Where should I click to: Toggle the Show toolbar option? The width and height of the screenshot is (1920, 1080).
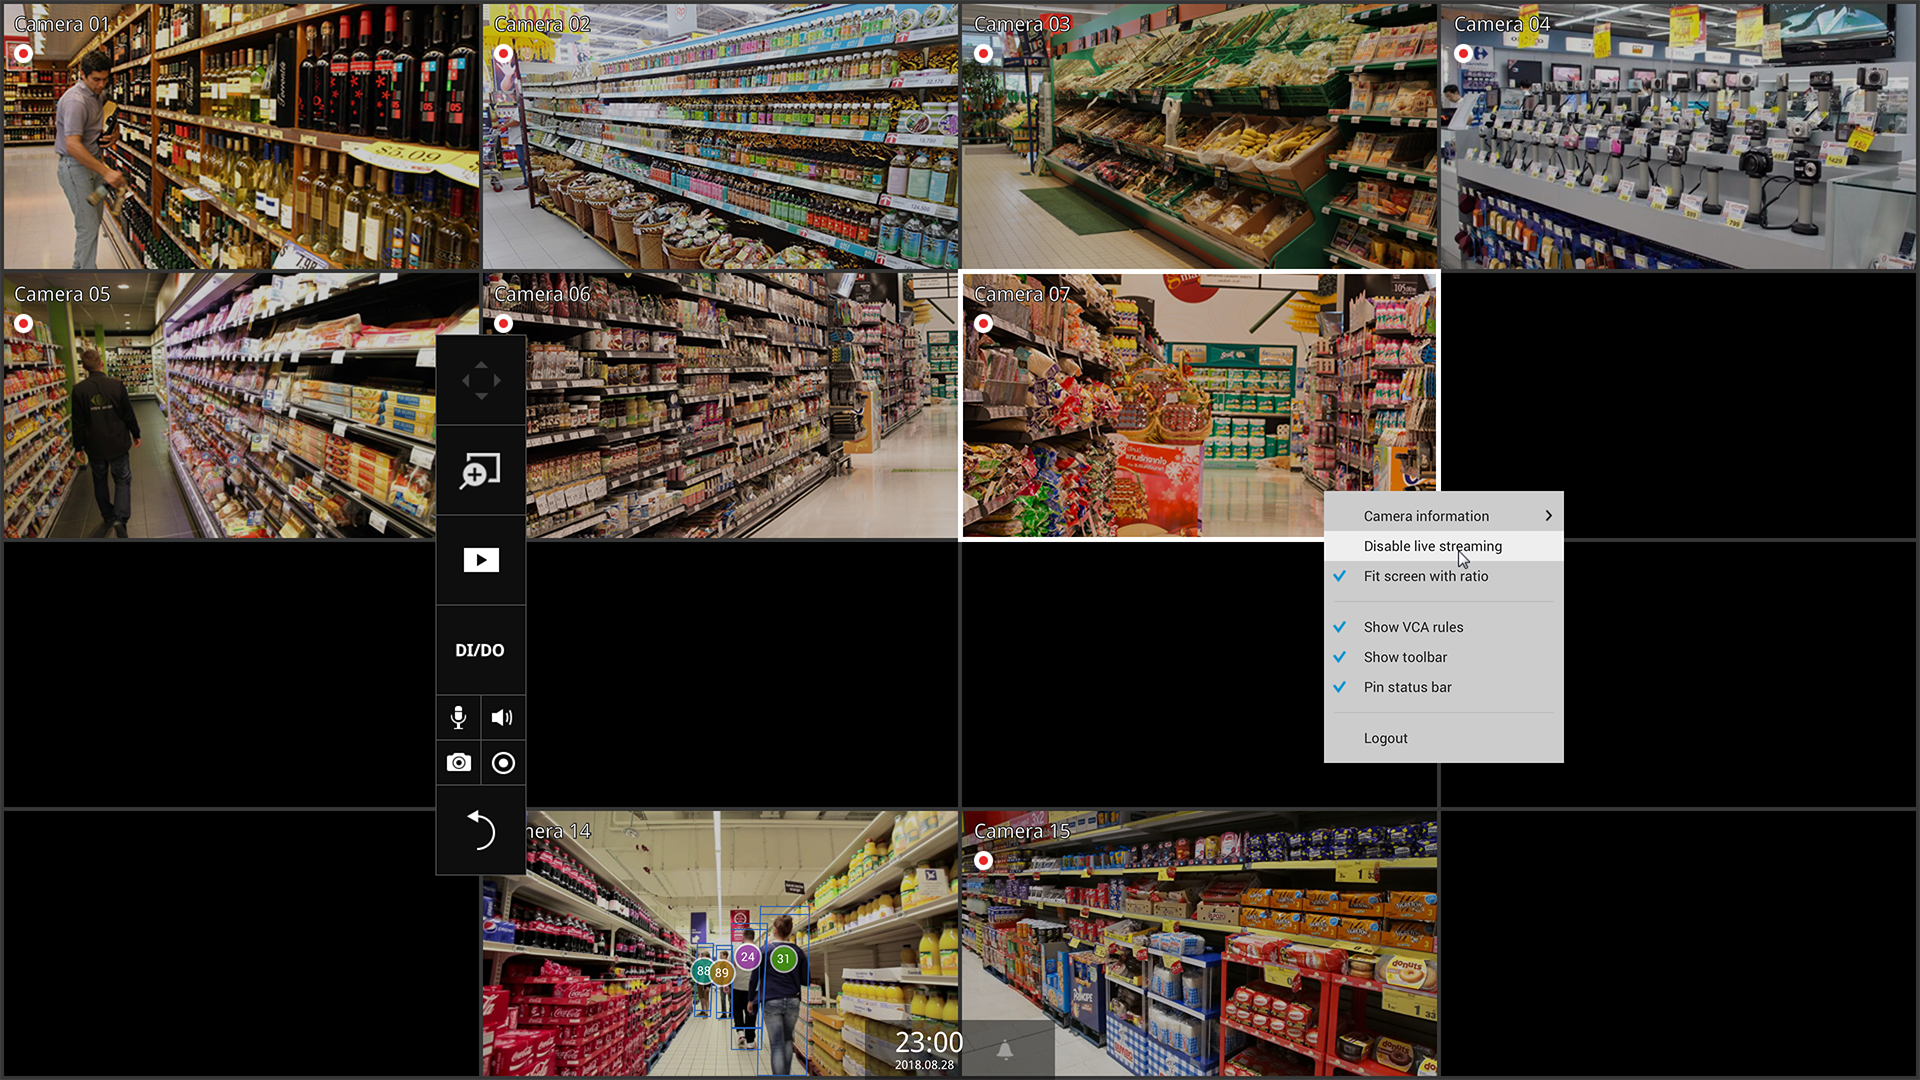(1405, 657)
